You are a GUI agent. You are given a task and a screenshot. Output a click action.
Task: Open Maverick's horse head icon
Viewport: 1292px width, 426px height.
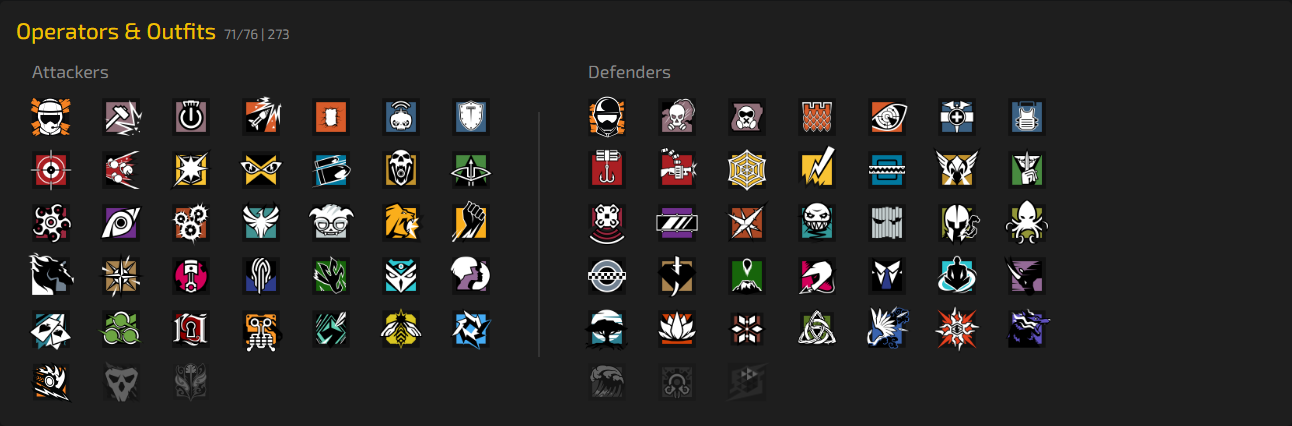(x=49, y=274)
